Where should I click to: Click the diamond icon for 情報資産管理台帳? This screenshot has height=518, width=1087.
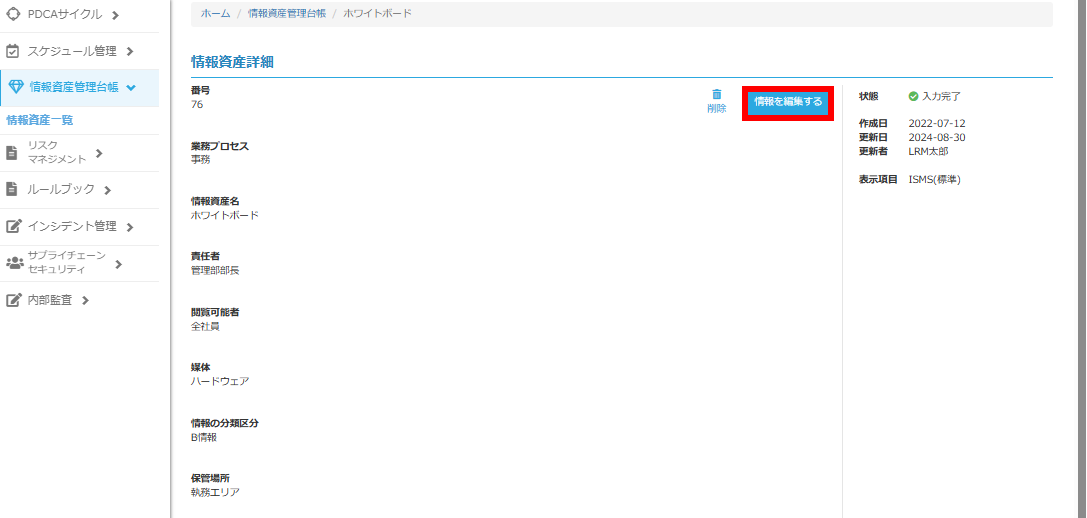(x=15, y=88)
